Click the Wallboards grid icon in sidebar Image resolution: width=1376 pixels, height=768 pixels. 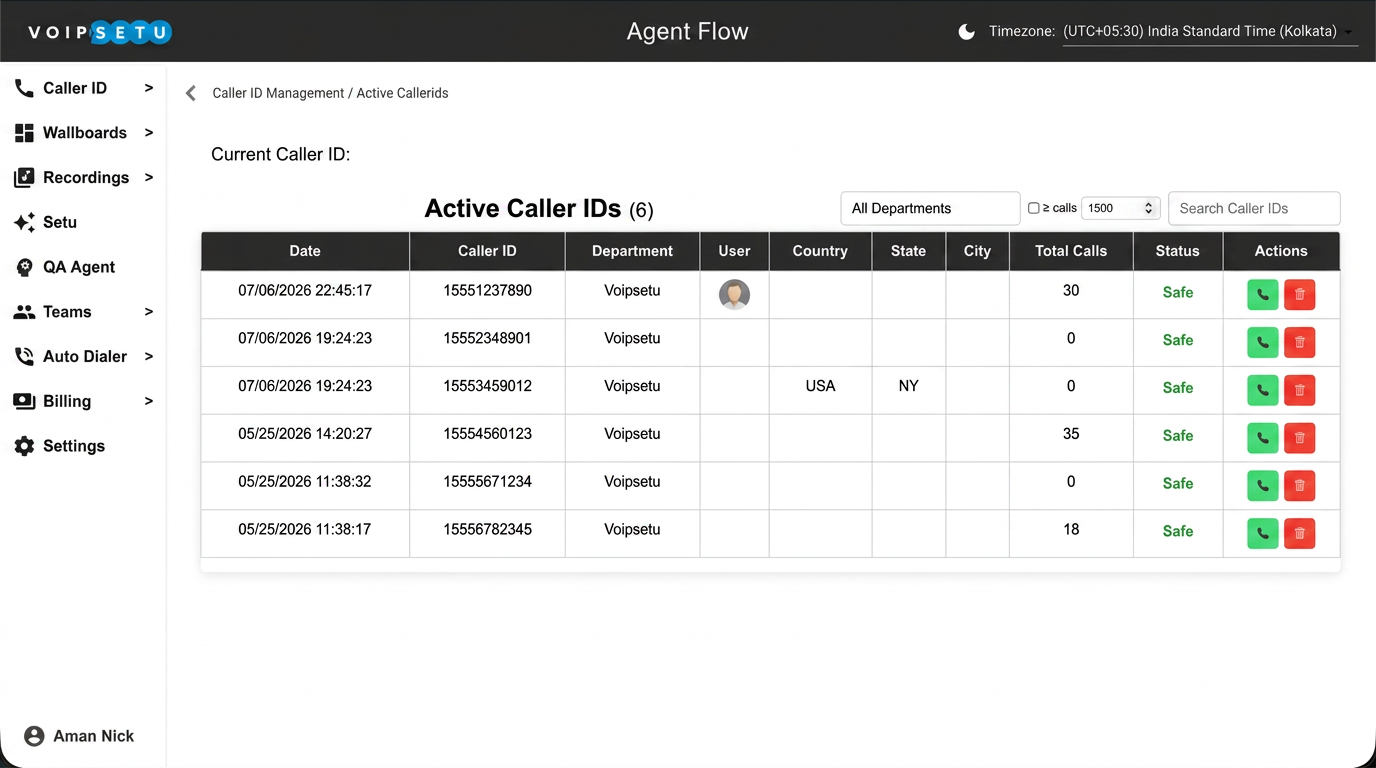24,133
